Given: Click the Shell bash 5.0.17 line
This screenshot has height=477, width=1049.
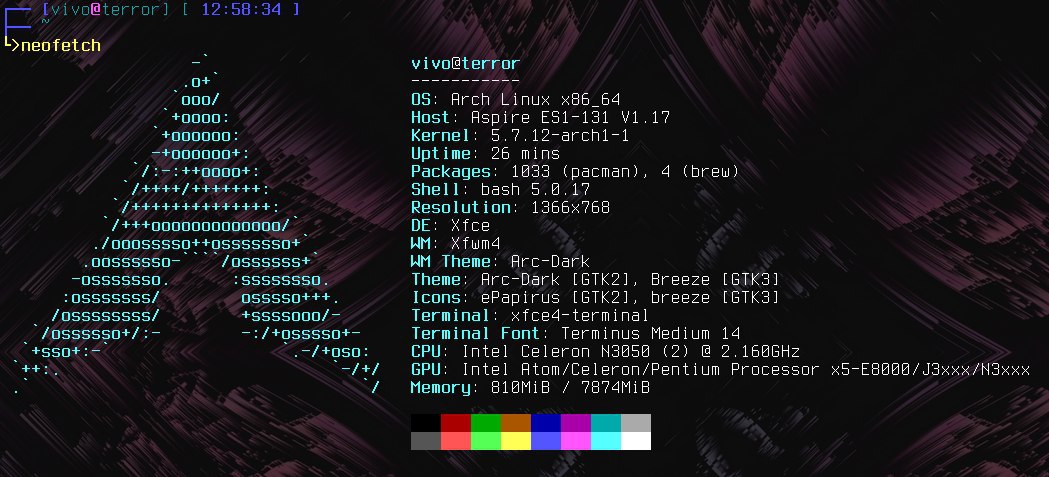Looking at the screenshot, I should click(x=500, y=190).
